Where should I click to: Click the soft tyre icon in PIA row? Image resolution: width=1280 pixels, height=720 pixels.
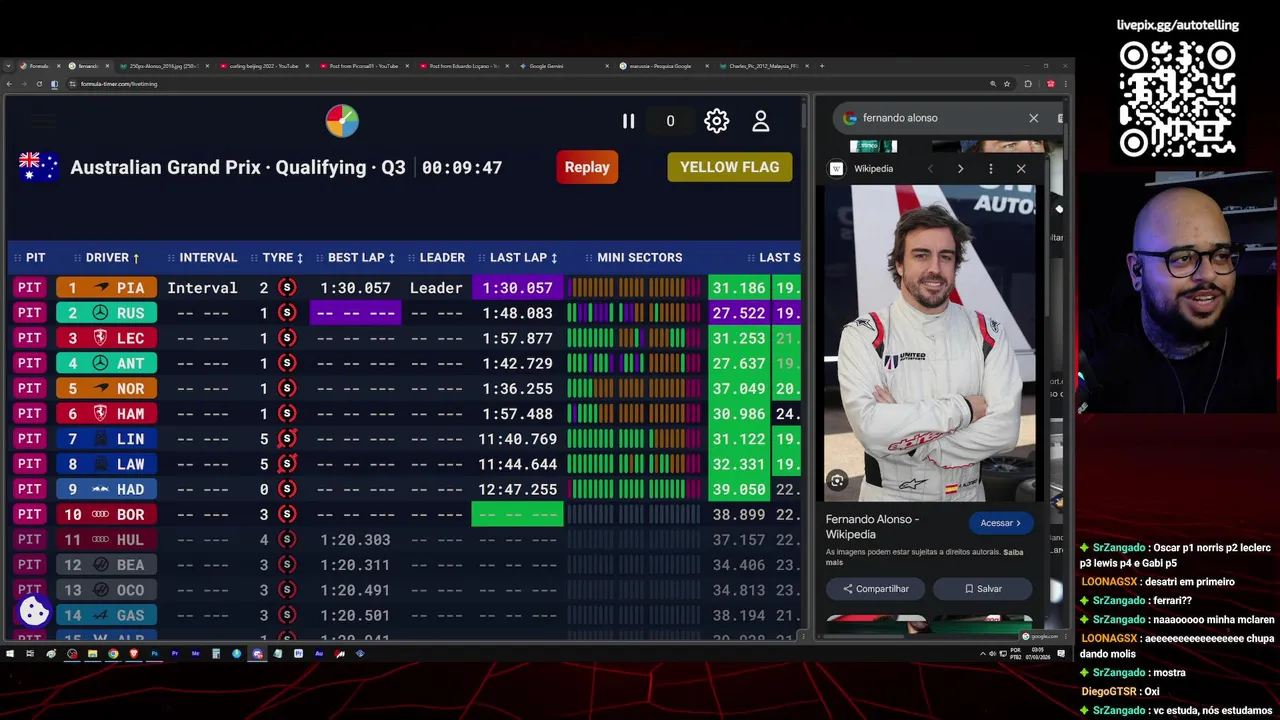pos(288,288)
